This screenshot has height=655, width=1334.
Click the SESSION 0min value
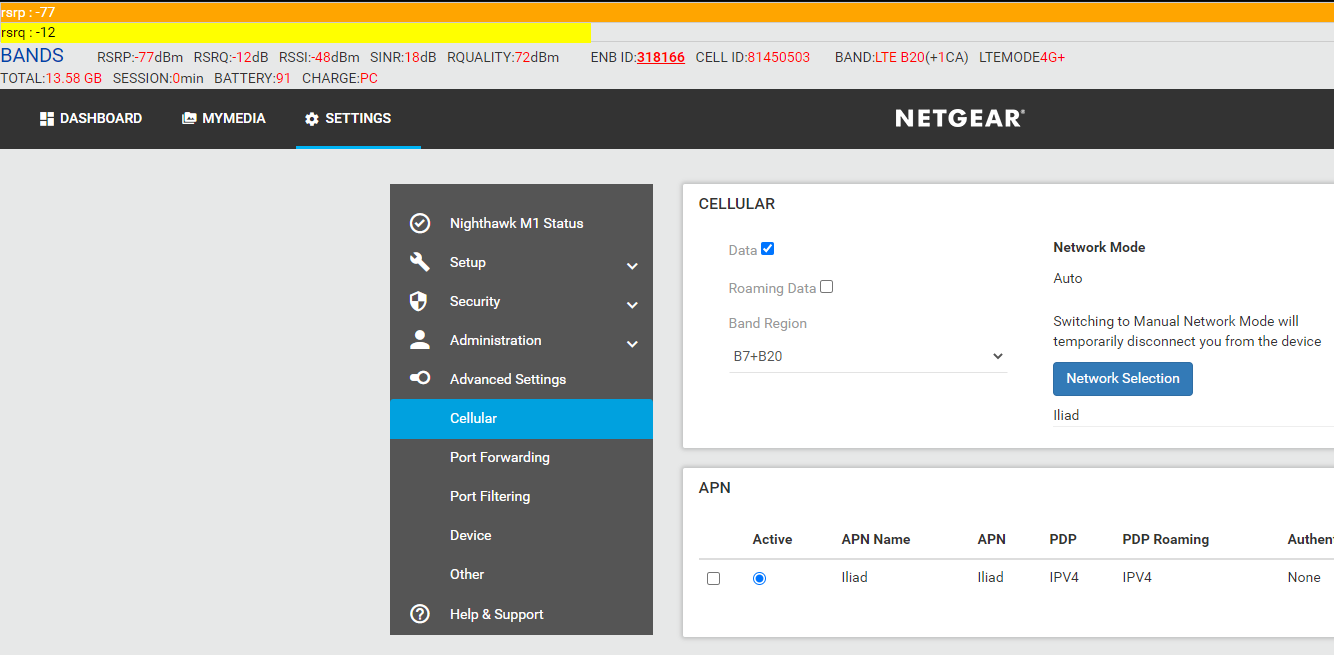click(x=188, y=78)
